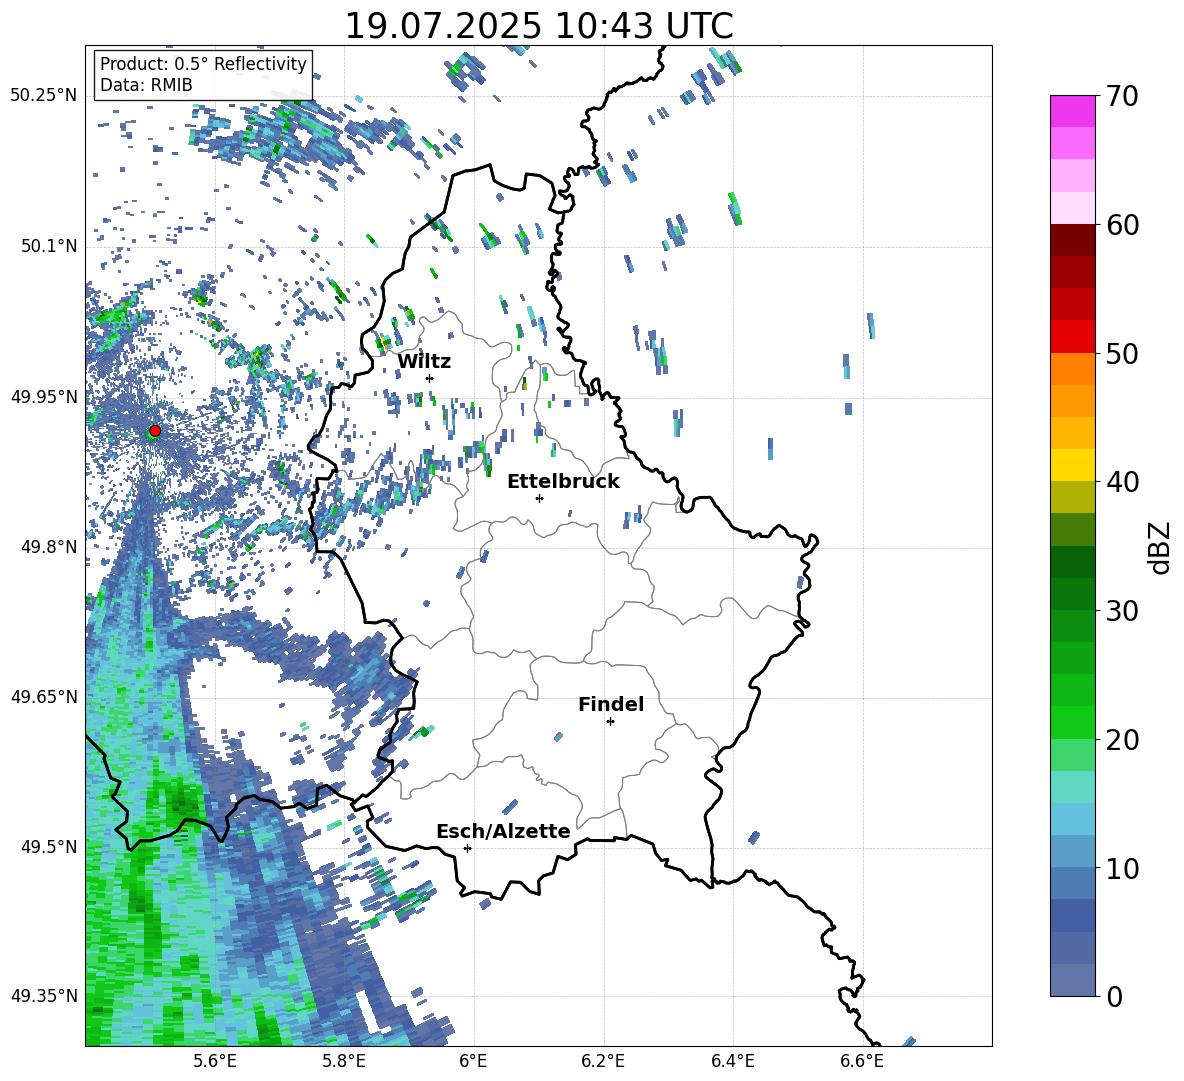
Task: Click the colorbar tick label 40
Action: 1122,482
